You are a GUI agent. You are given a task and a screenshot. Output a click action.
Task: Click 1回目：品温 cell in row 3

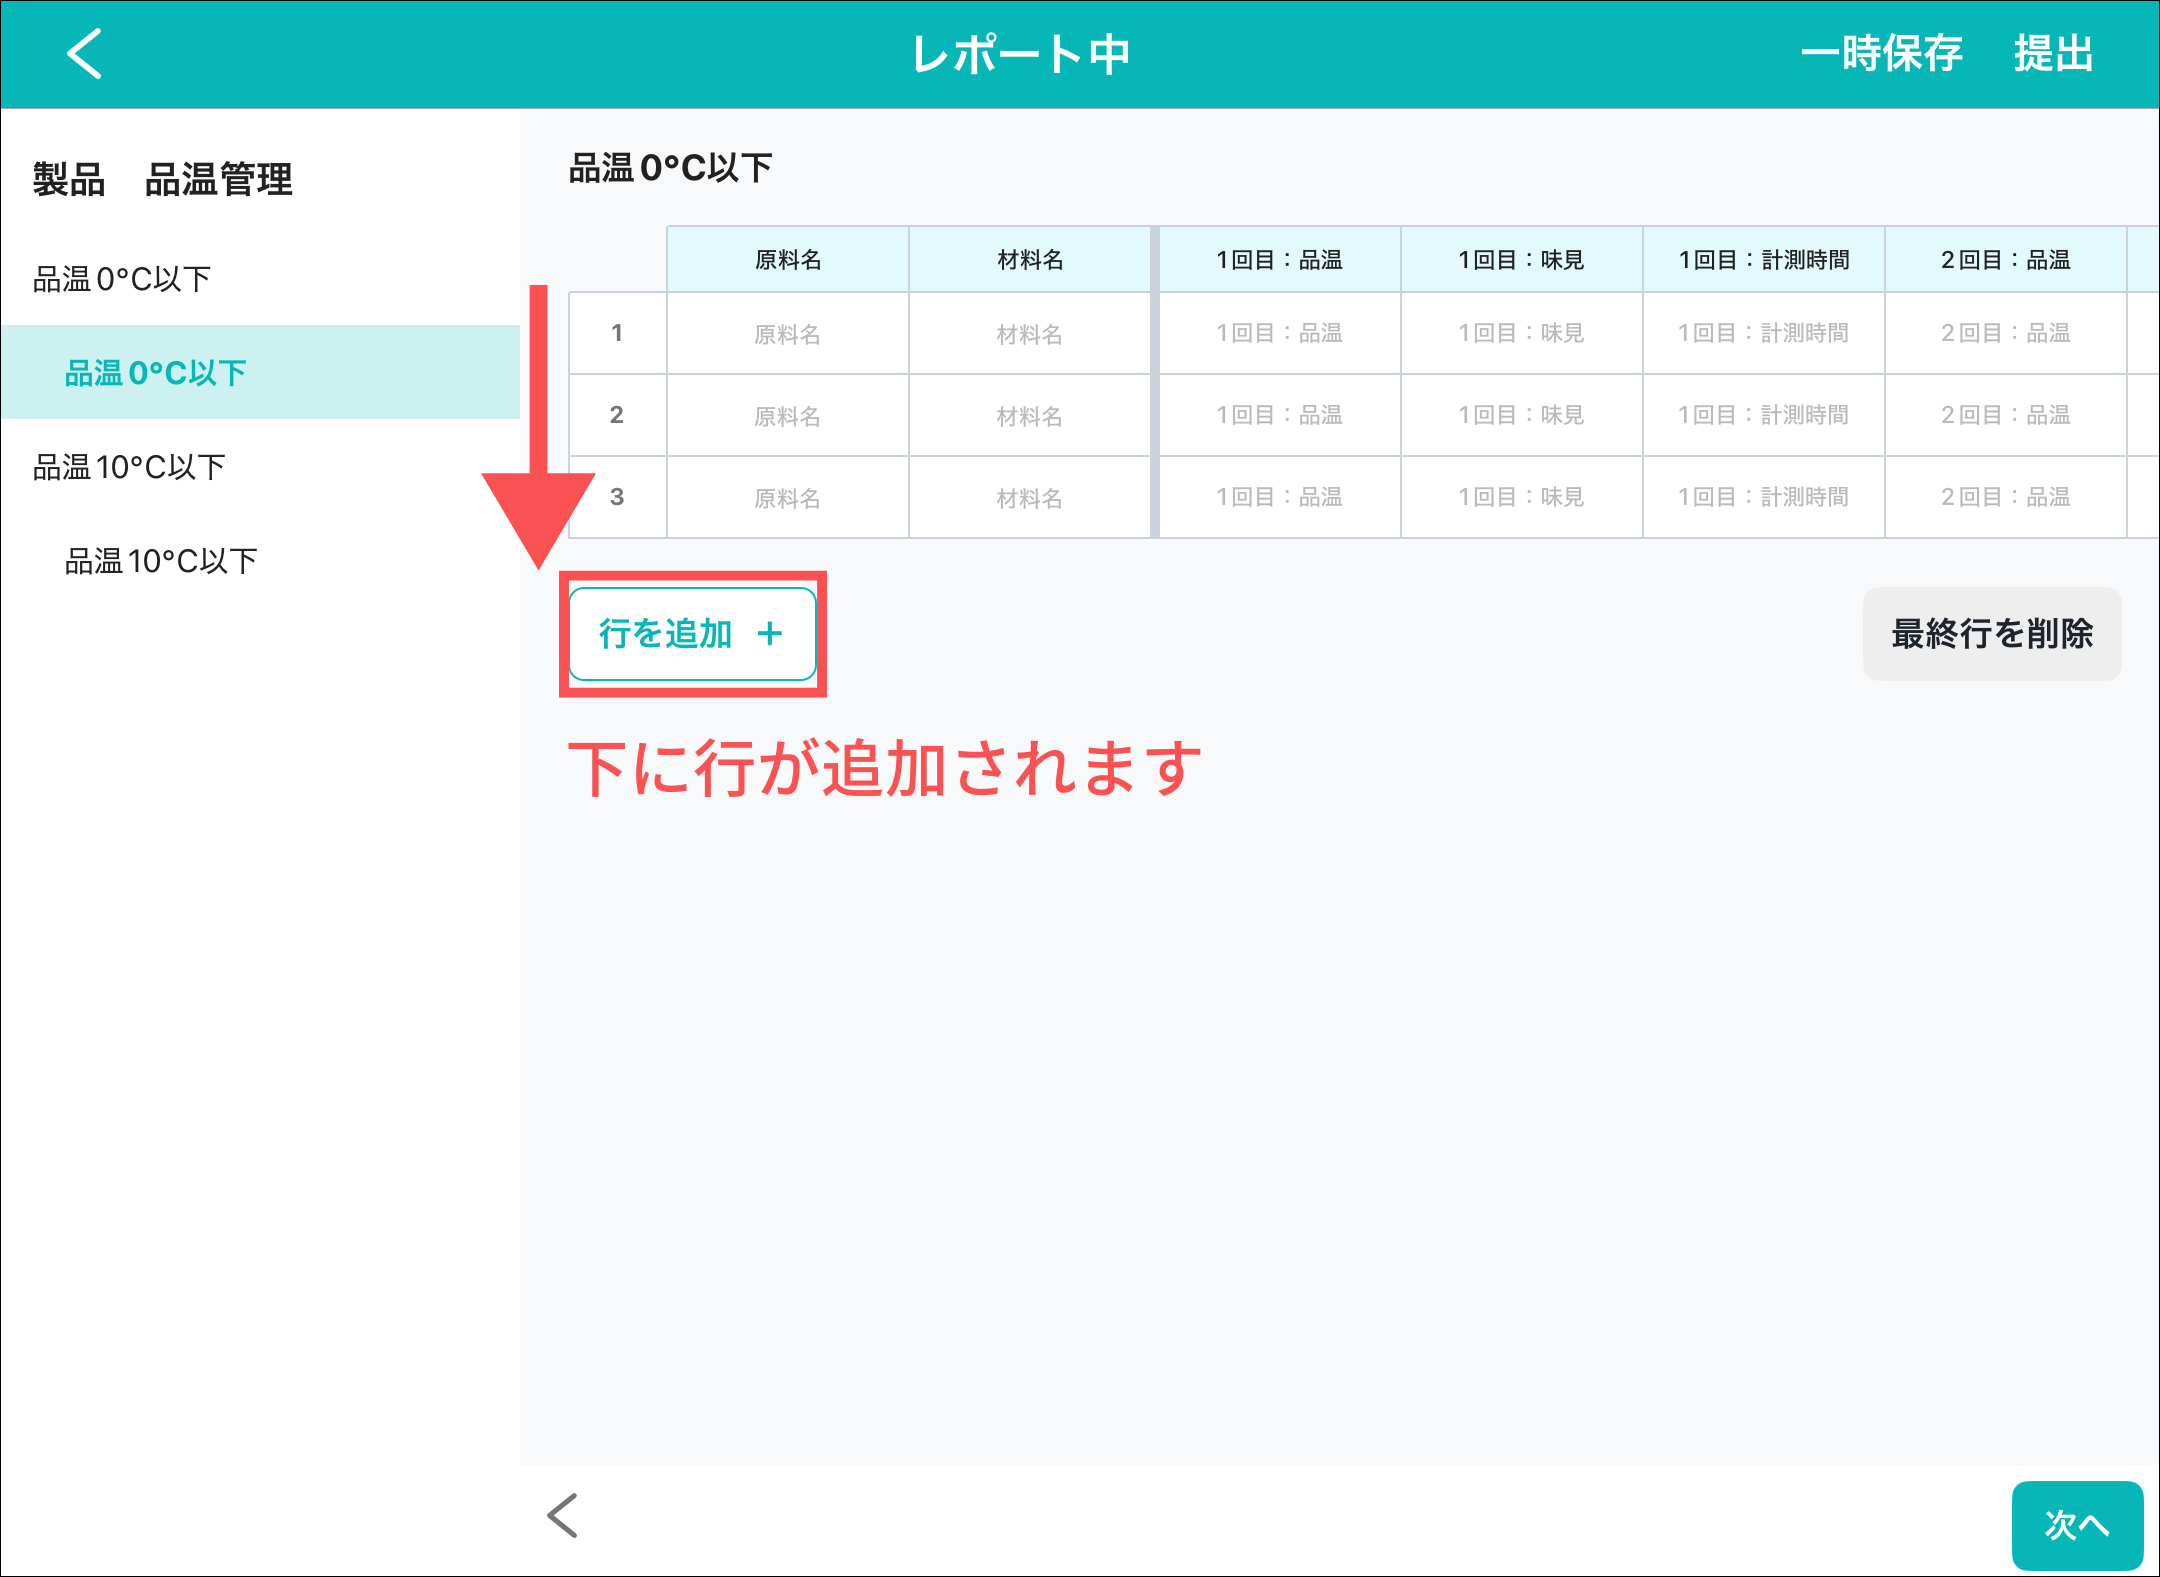click(x=1279, y=497)
